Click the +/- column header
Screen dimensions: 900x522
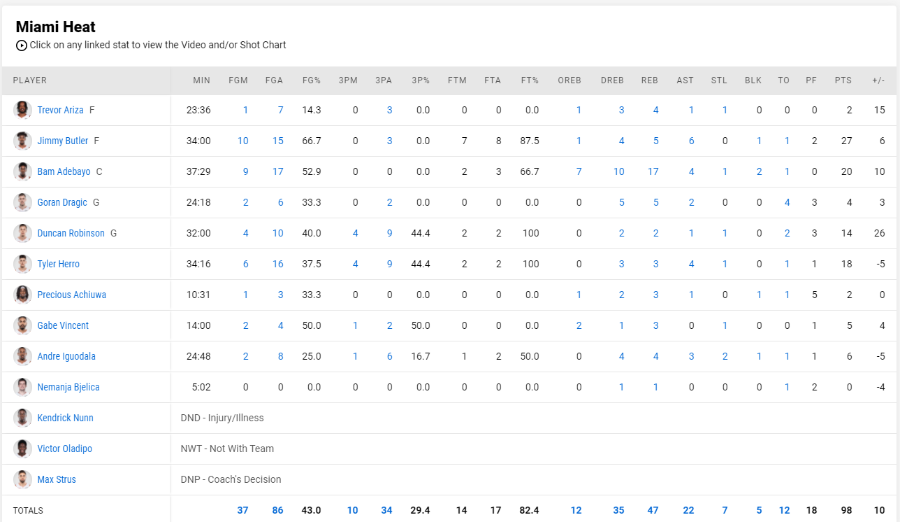pos(878,80)
